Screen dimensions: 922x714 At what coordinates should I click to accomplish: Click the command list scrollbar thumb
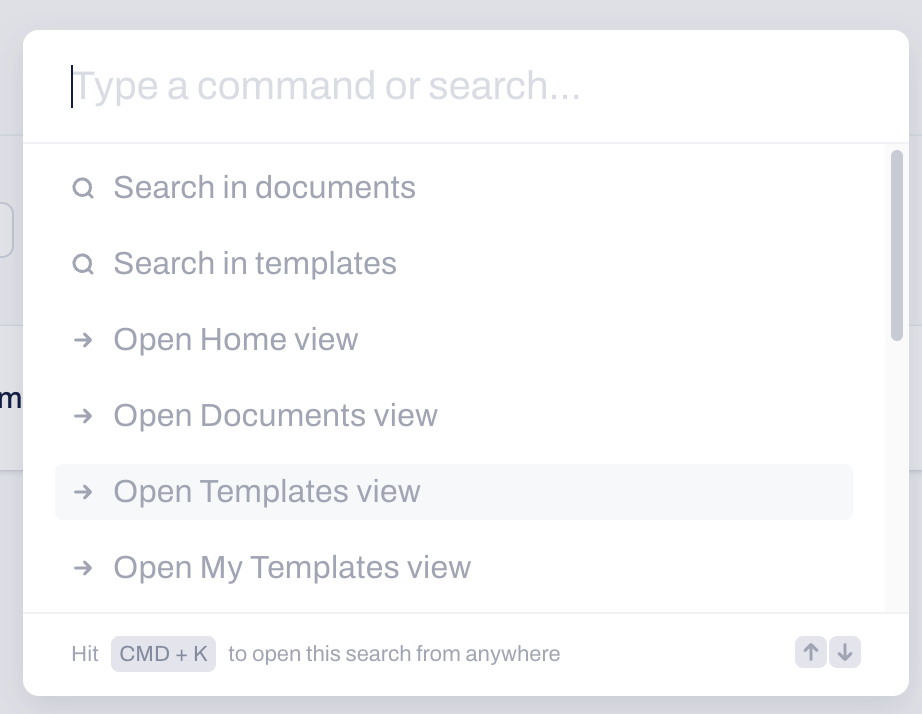pos(897,245)
